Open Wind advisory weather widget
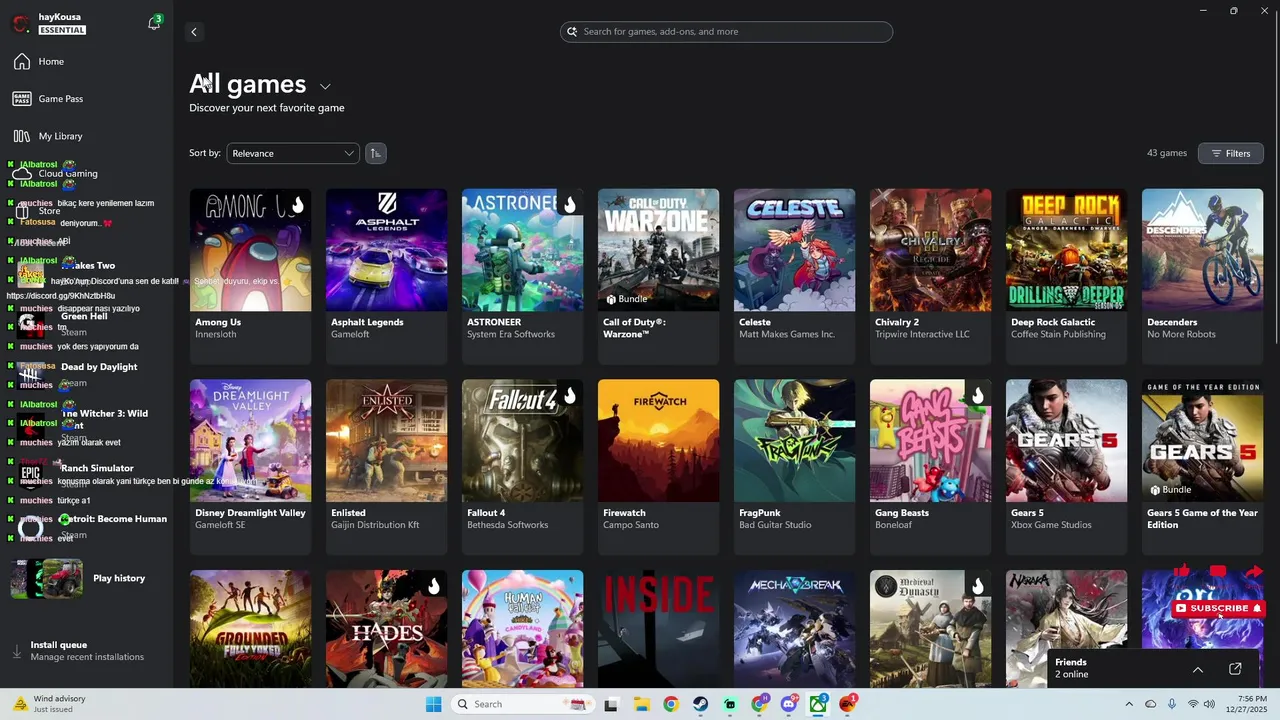This screenshot has width=1280, height=720. coord(50,704)
